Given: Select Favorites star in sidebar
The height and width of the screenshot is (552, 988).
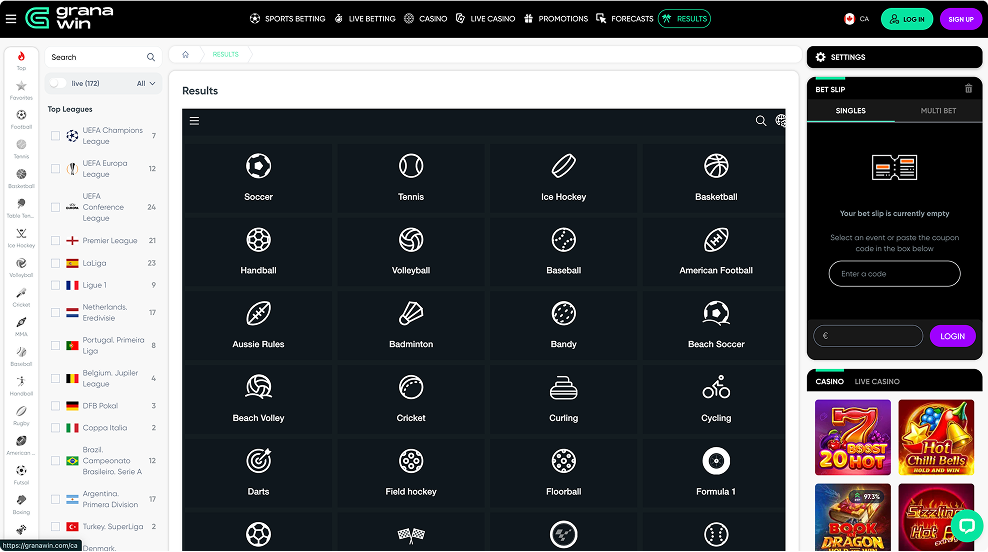Looking at the screenshot, I should click(21, 90).
